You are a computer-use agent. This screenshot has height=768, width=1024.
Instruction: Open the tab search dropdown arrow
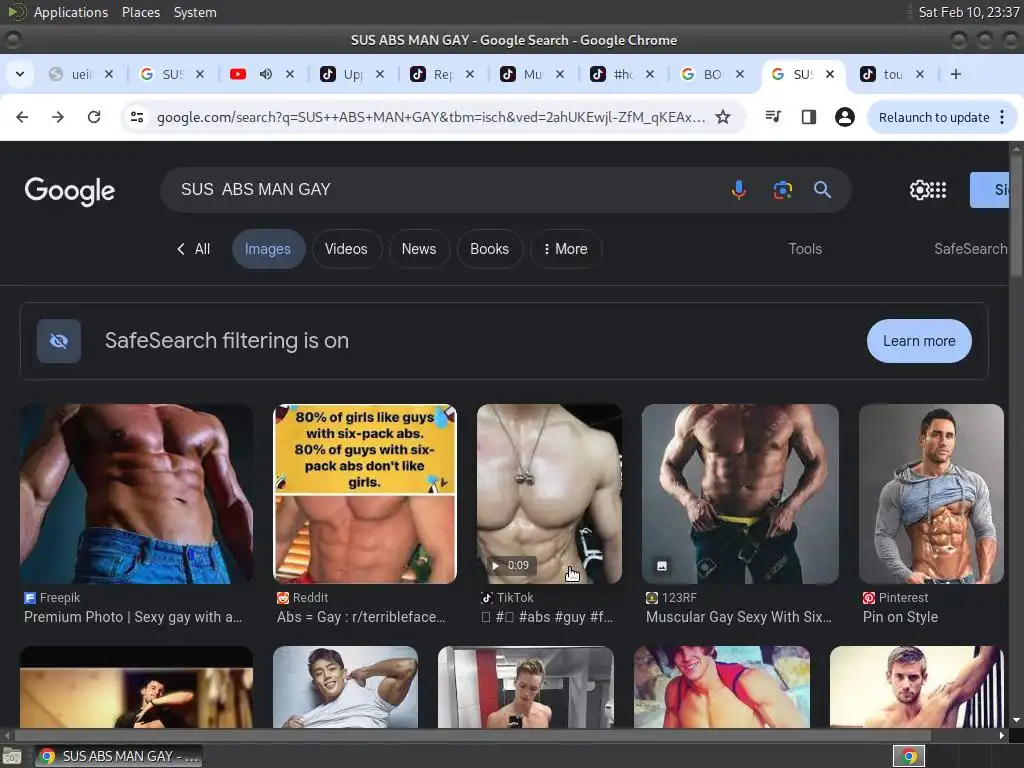coord(20,74)
